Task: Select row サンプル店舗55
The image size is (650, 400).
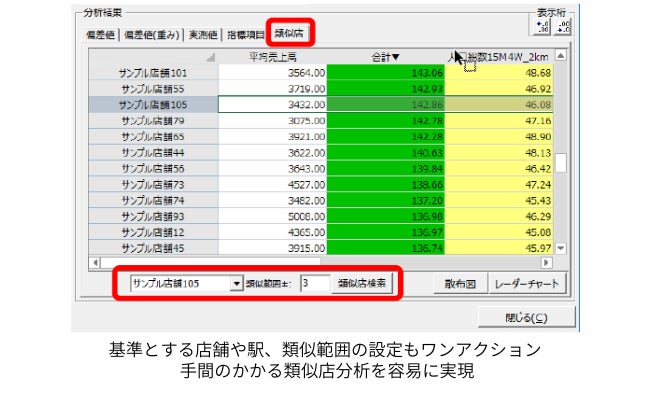Action: coord(153,89)
